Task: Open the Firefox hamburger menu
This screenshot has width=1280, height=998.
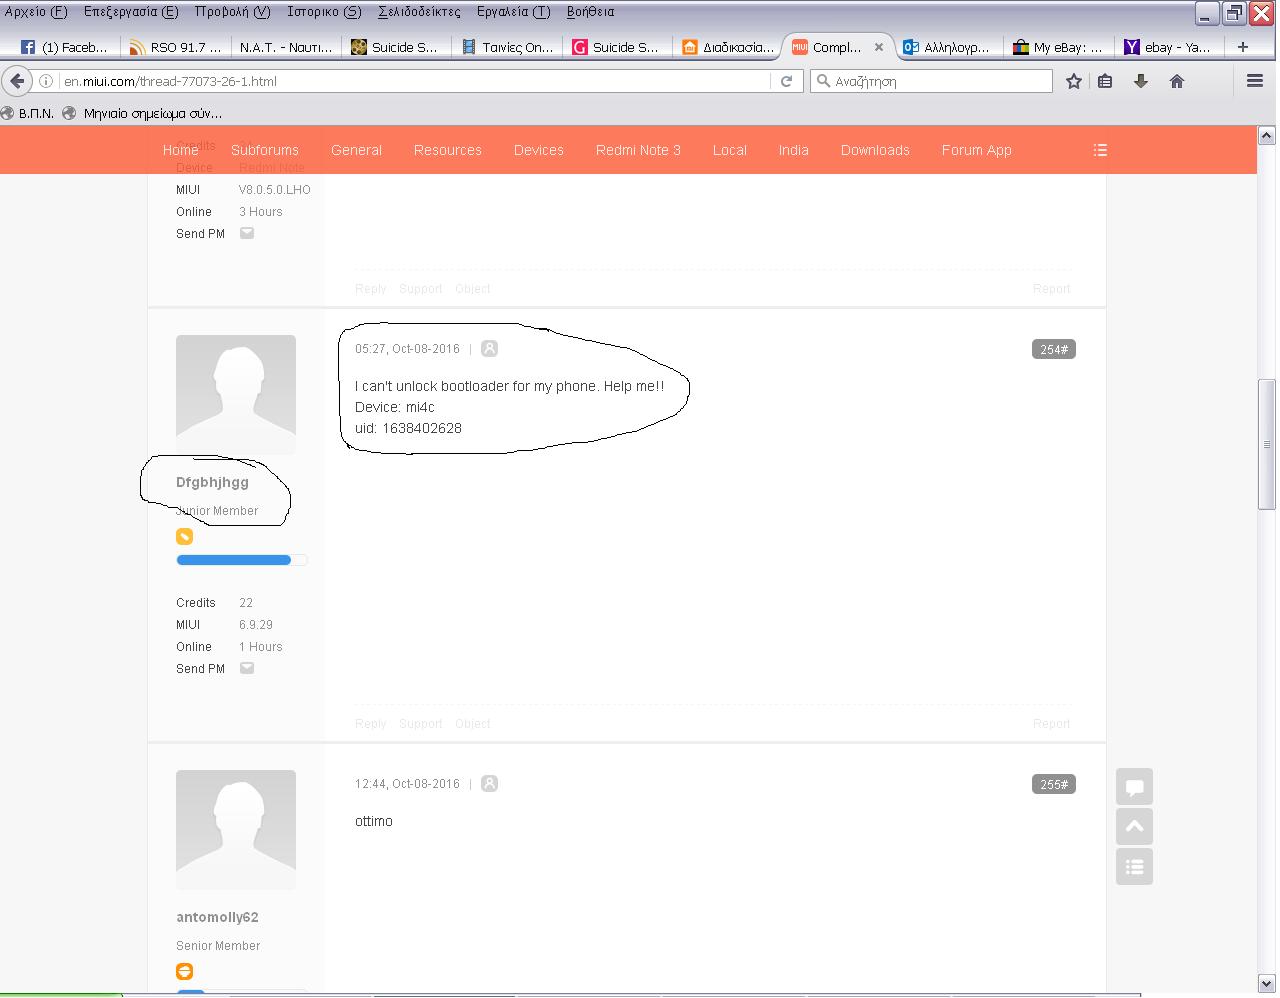Action: click(x=1254, y=81)
